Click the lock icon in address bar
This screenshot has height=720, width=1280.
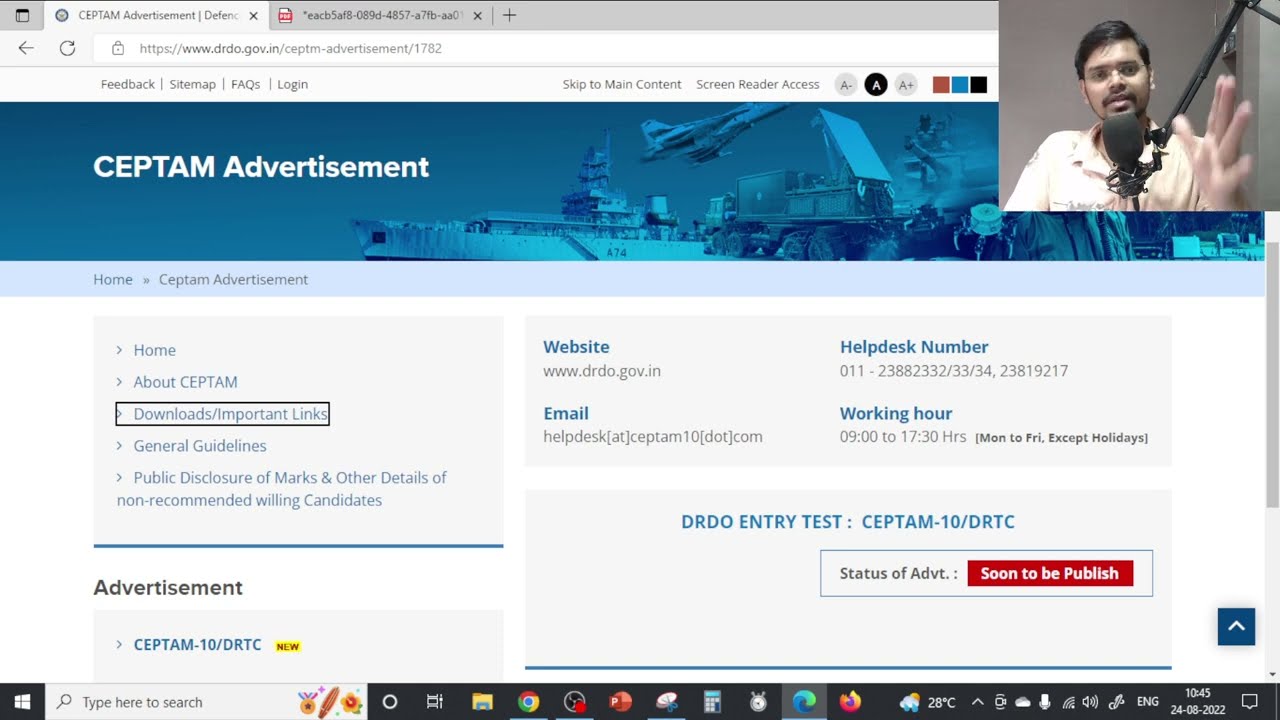coord(118,48)
